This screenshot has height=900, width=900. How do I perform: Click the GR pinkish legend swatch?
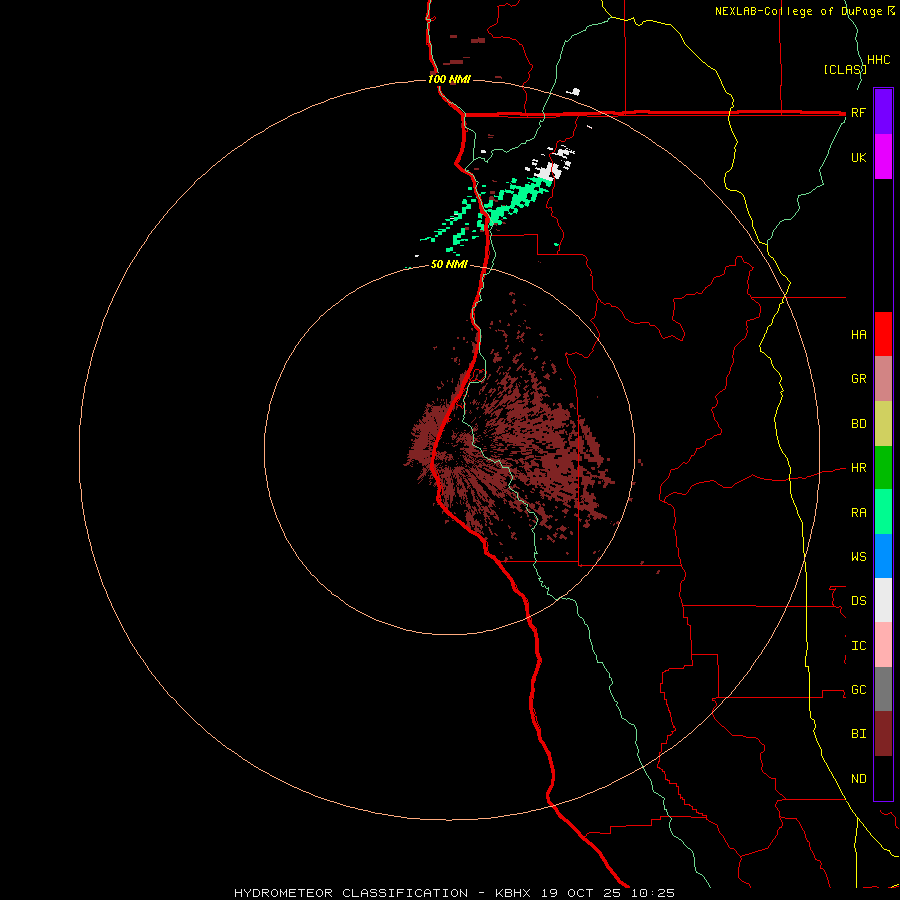883,379
